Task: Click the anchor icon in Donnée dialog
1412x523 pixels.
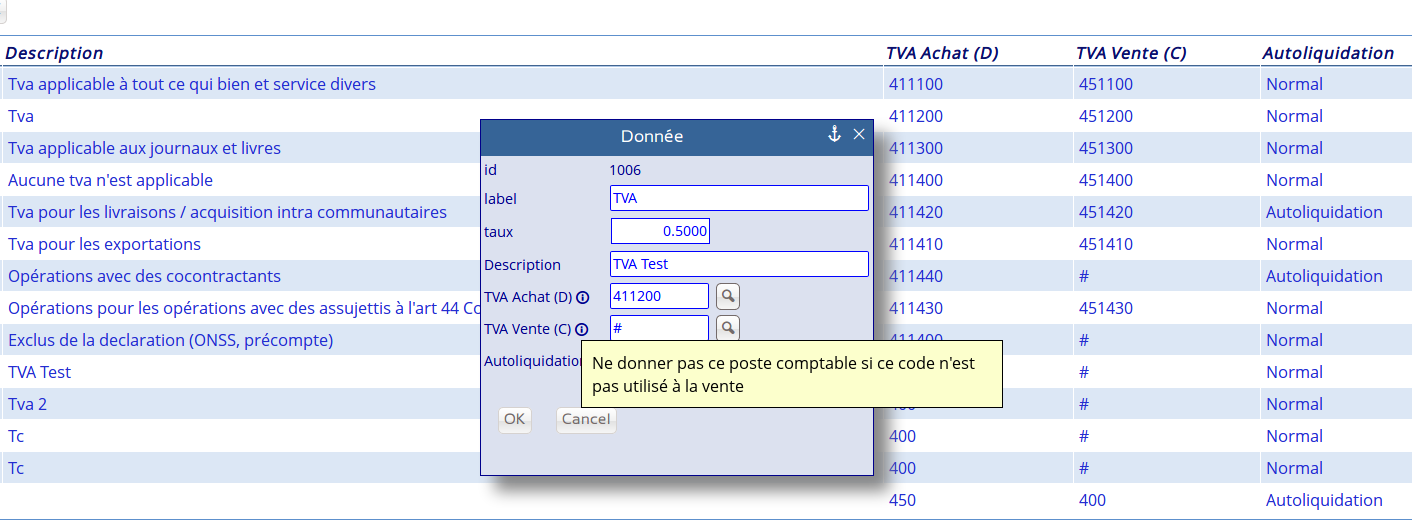Action: 834,134
